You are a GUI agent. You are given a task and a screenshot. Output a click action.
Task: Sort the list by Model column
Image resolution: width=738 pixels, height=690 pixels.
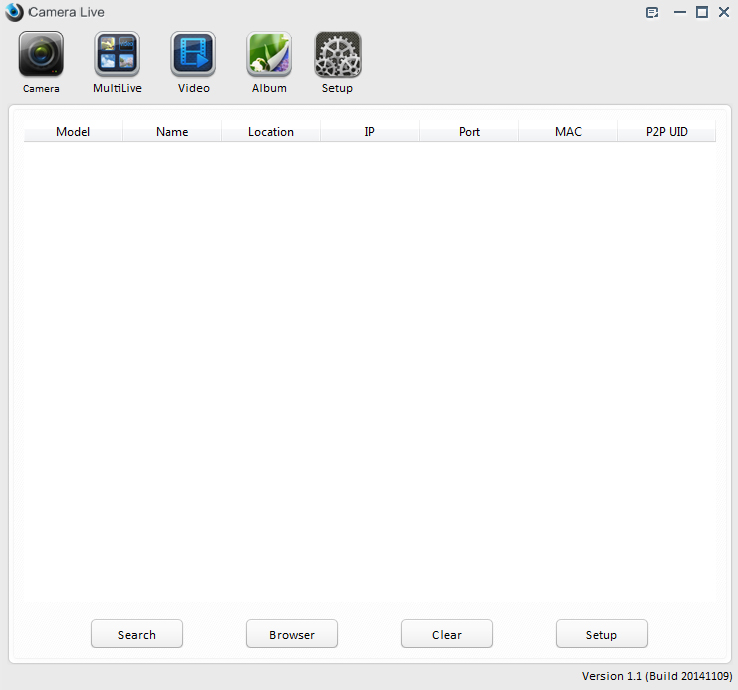click(x=73, y=132)
